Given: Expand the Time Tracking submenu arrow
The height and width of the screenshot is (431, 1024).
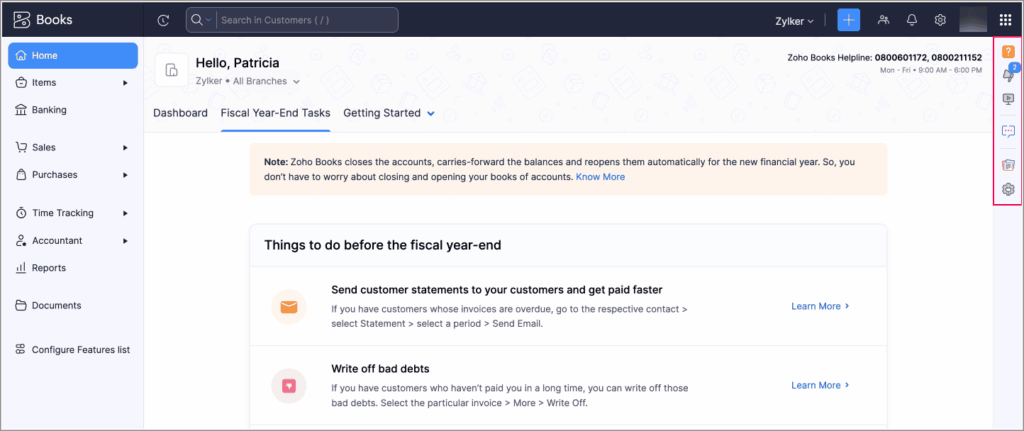Looking at the screenshot, I should pos(125,213).
